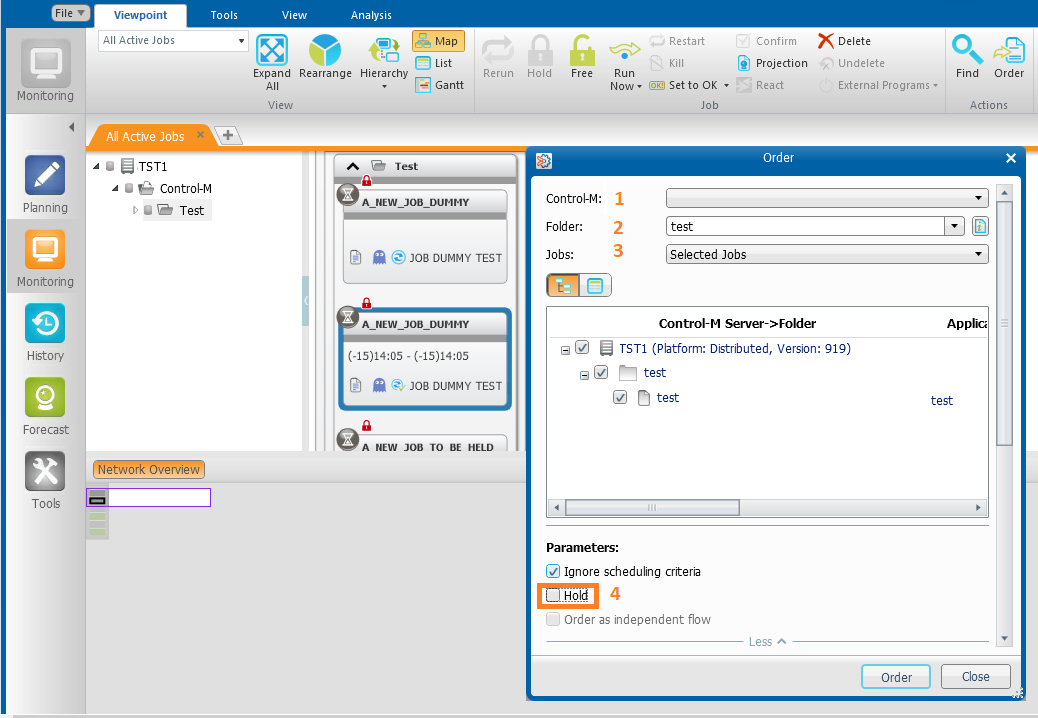The image size is (1038, 718).
Task: Open the Tools ribbon tab
Action: pos(224,15)
